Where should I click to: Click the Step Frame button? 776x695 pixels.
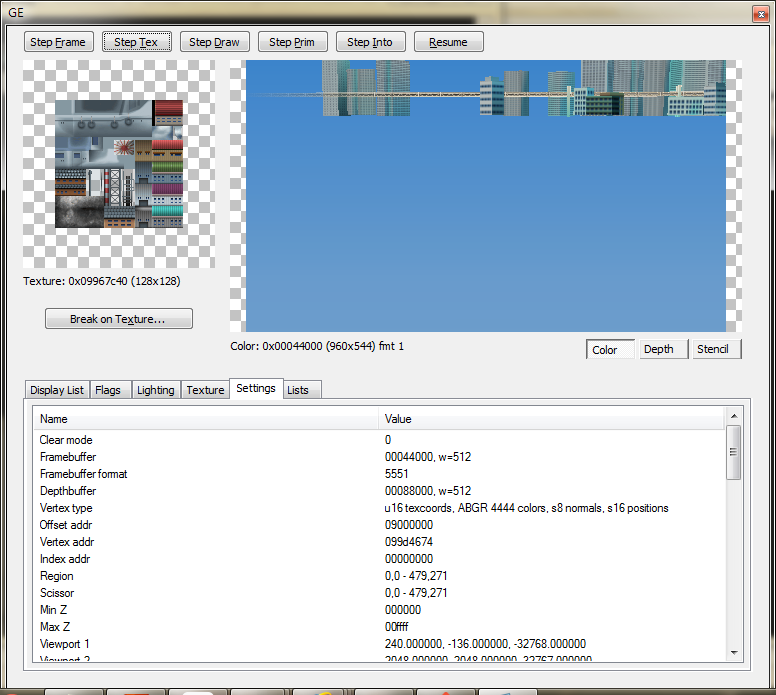(x=59, y=42)
